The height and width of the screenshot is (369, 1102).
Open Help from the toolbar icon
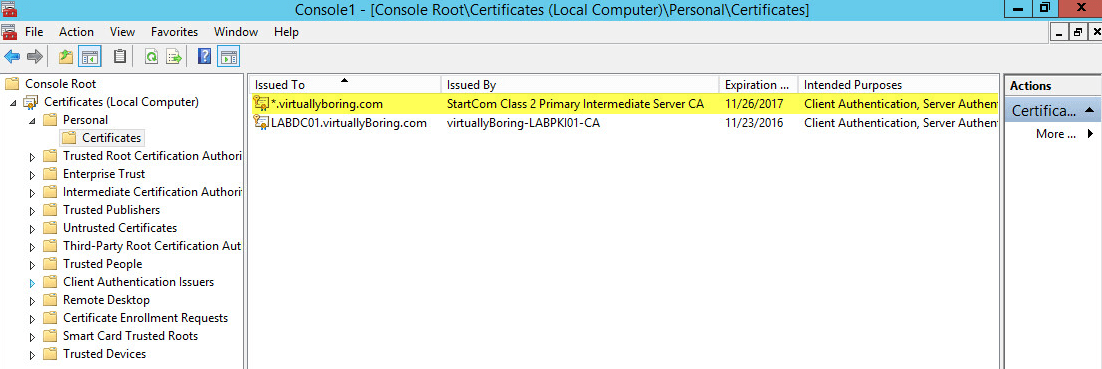click(205, 56)
